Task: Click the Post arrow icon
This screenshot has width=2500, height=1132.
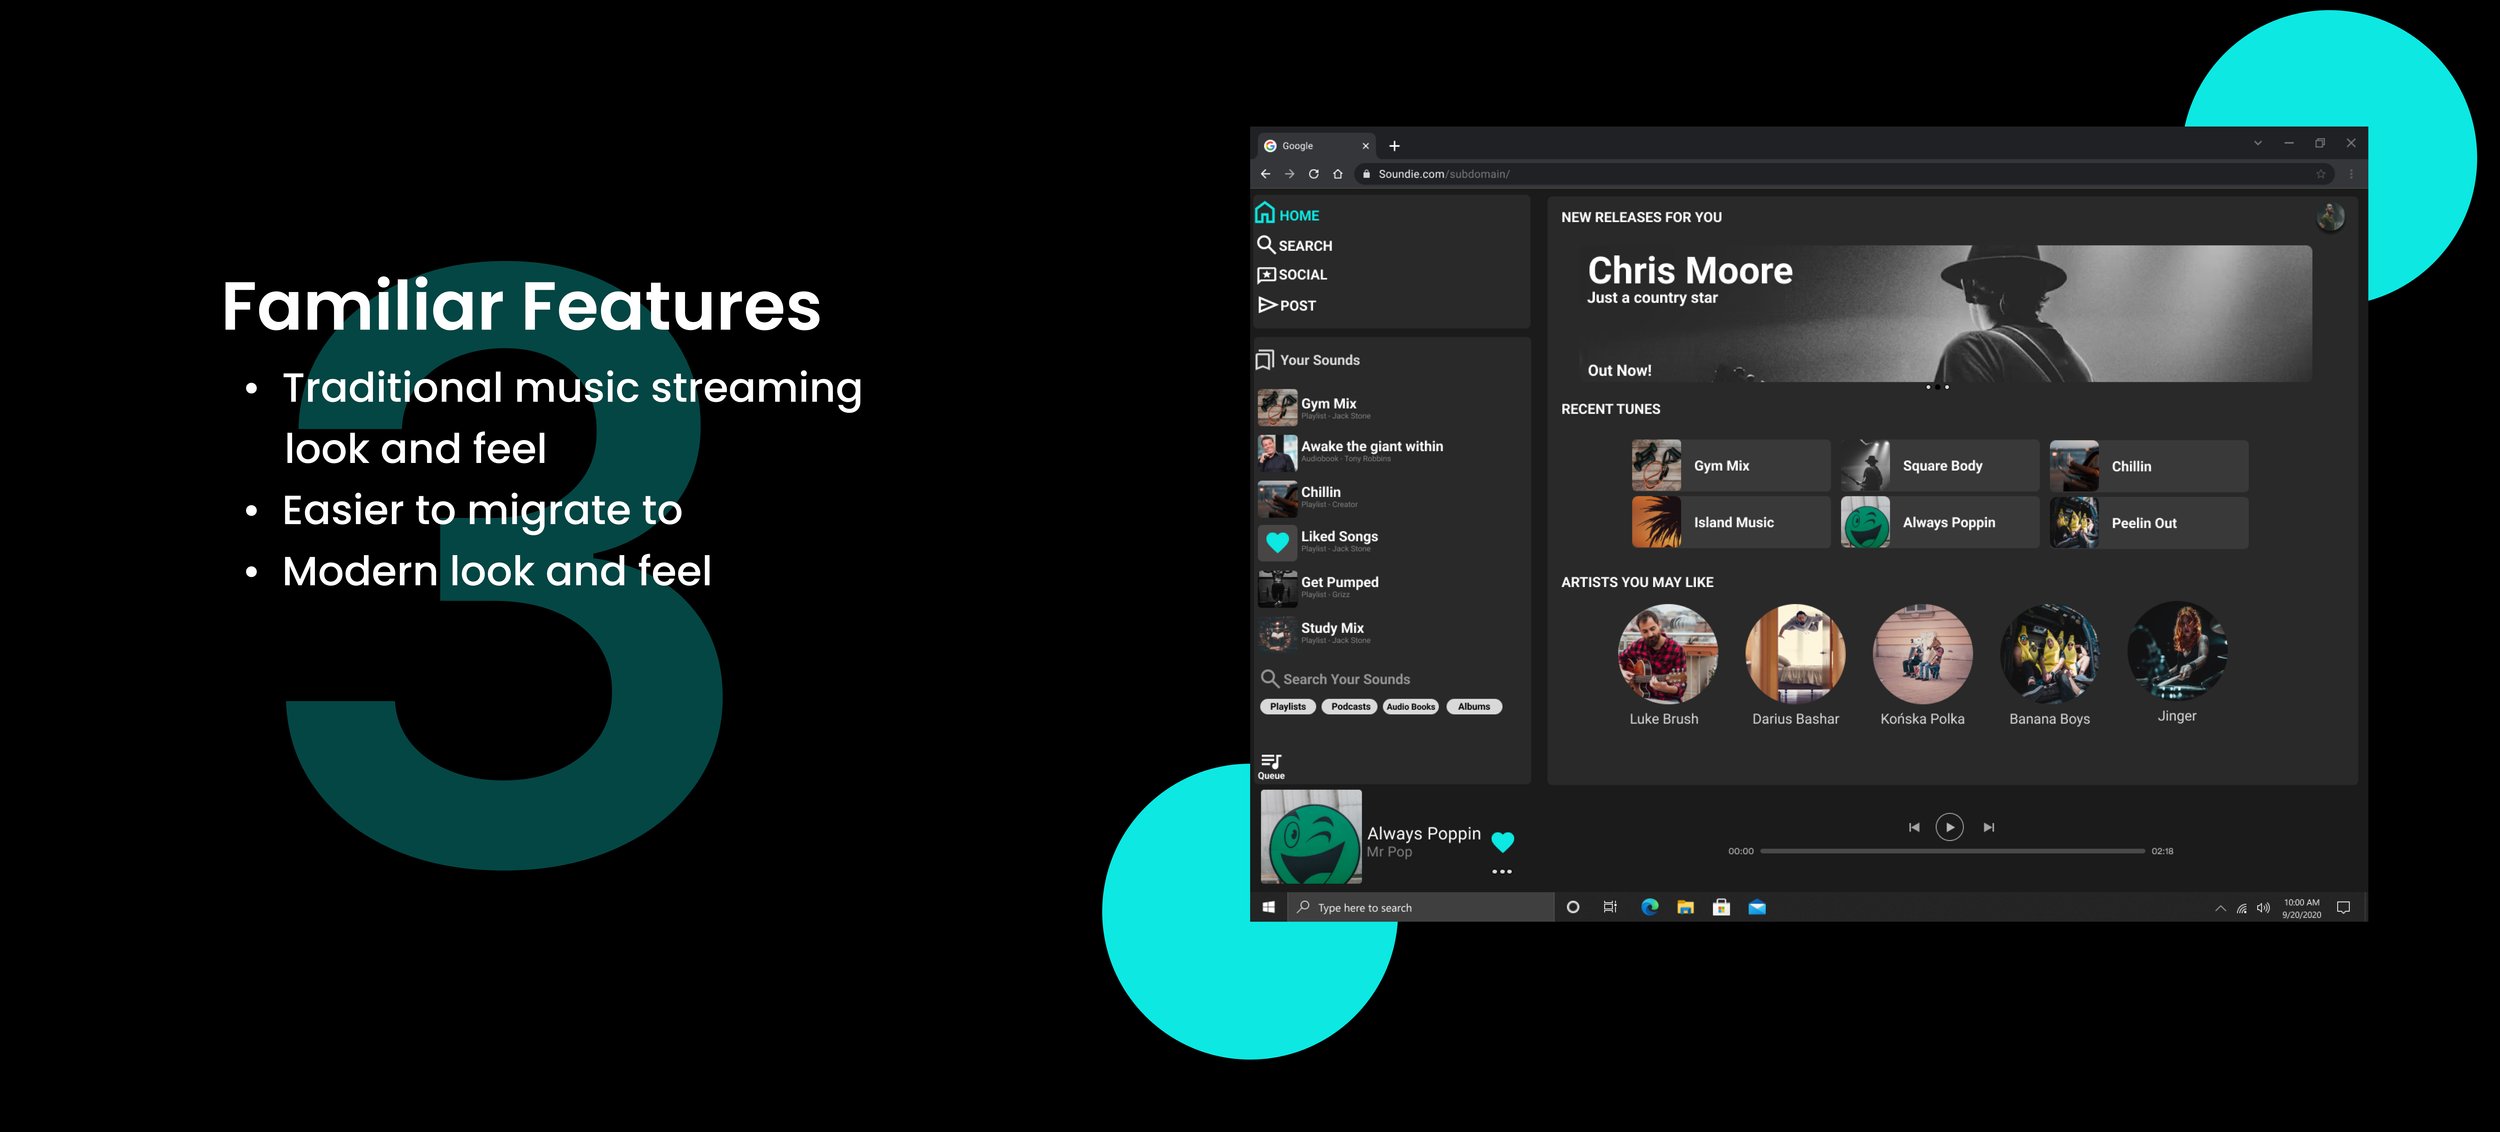Action: point(1267,305)
